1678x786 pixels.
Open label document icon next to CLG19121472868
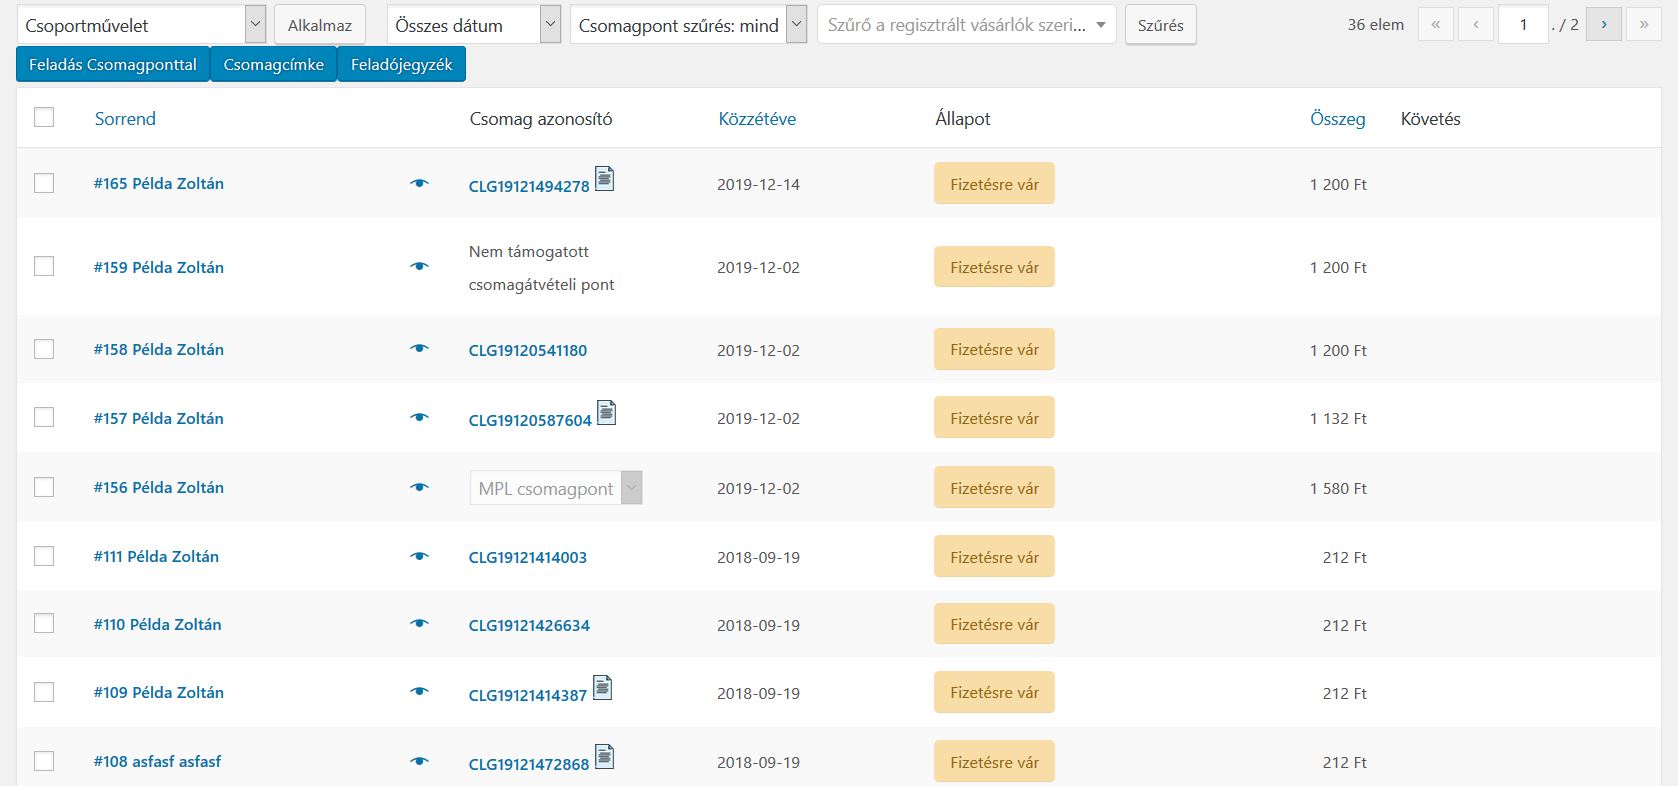click(x=604, y=757)
